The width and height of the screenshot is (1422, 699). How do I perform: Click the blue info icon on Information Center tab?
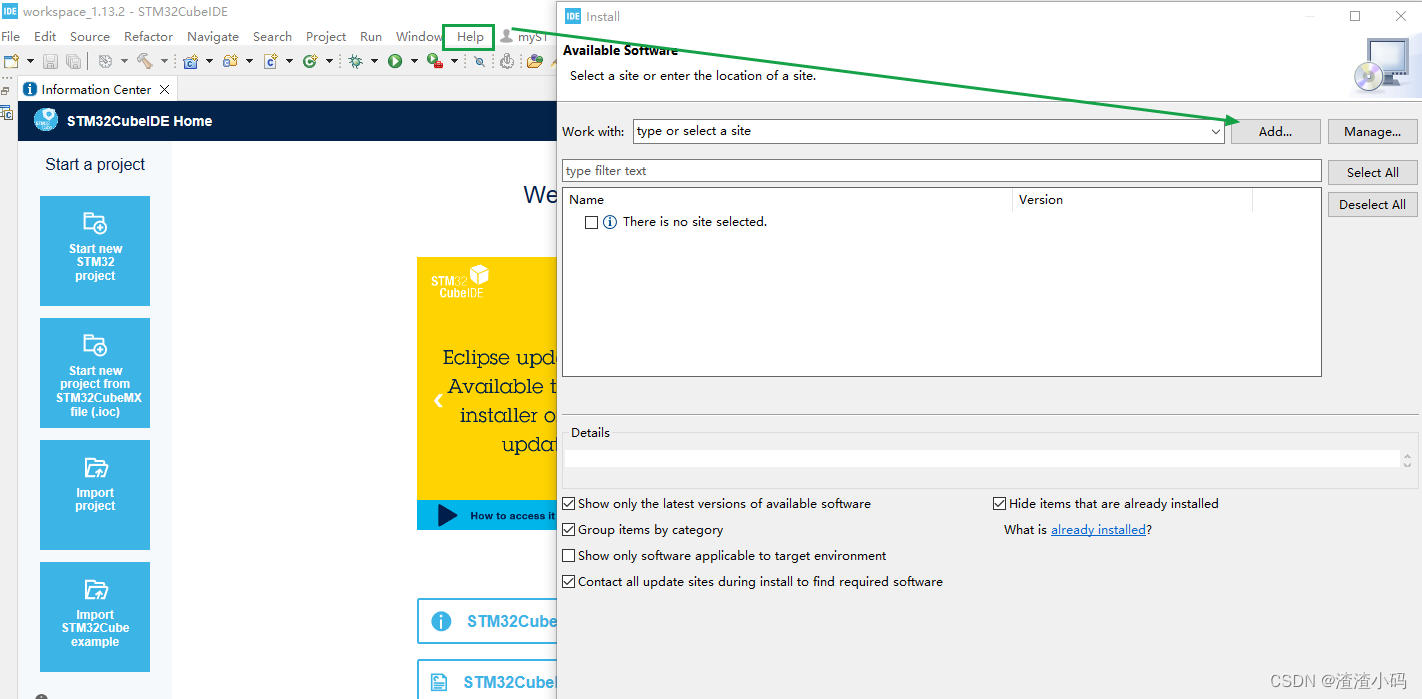point(30,89)
